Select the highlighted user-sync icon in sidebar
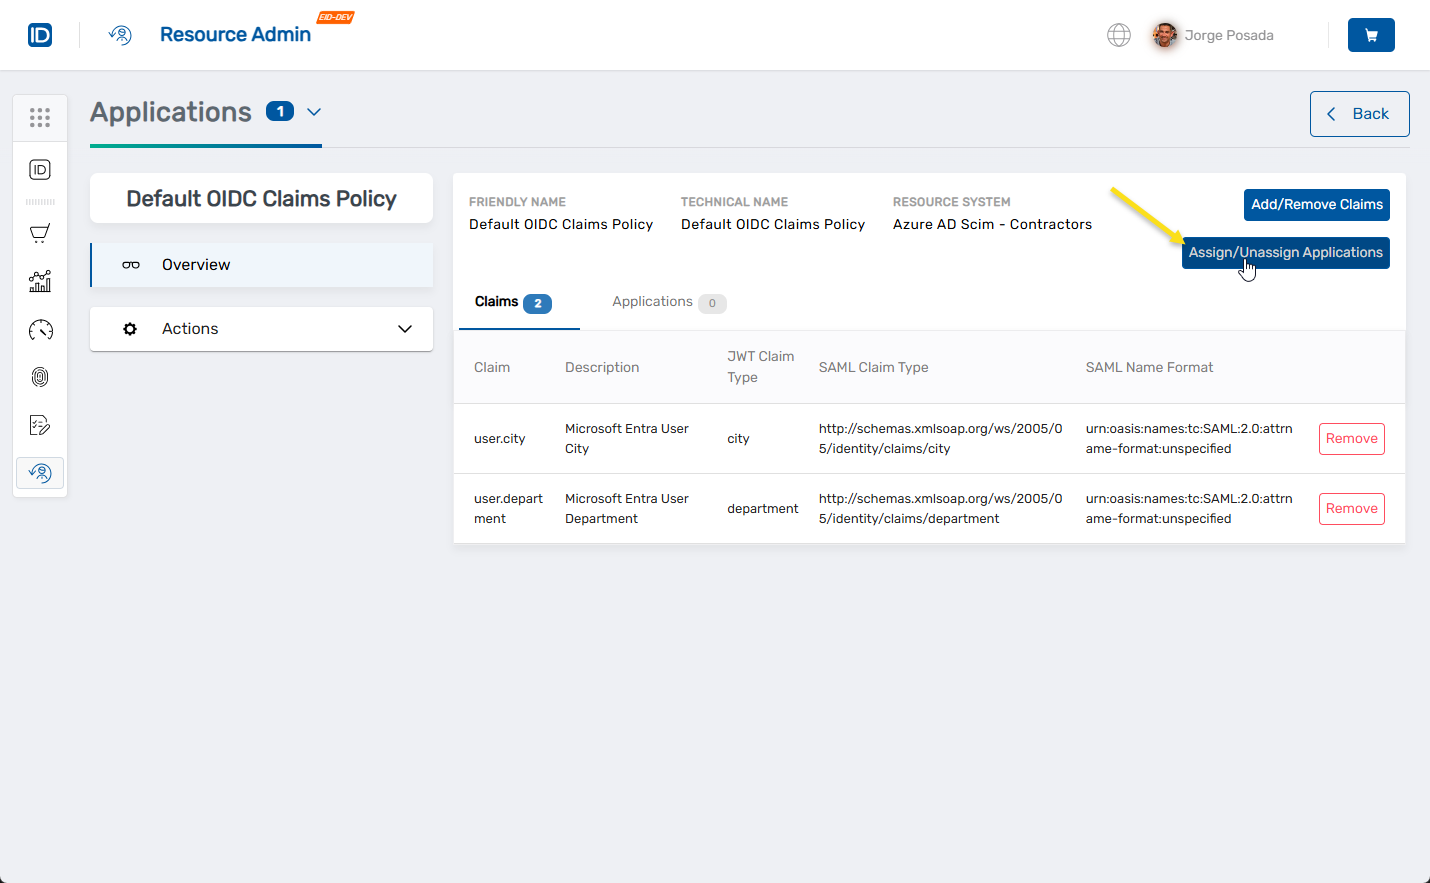The image size is (1430, 883). [x=40, y=472]
